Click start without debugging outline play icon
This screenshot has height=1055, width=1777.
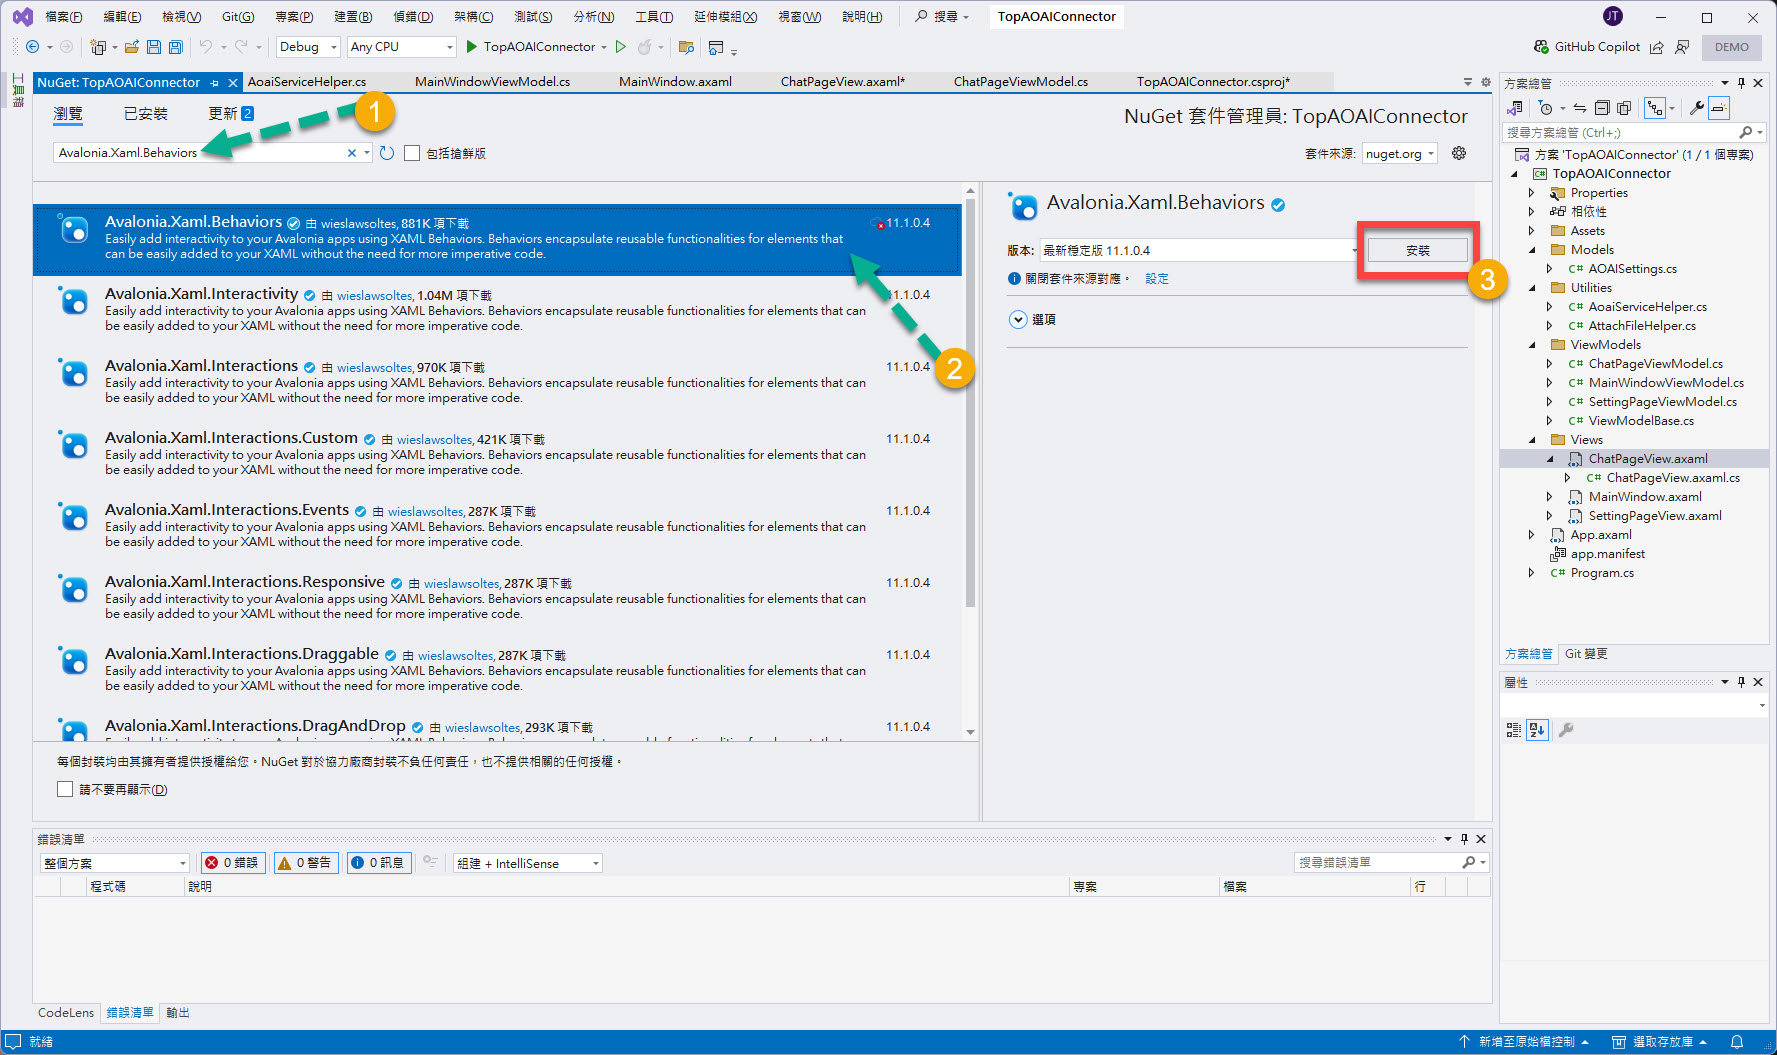(x=621, y=47)
